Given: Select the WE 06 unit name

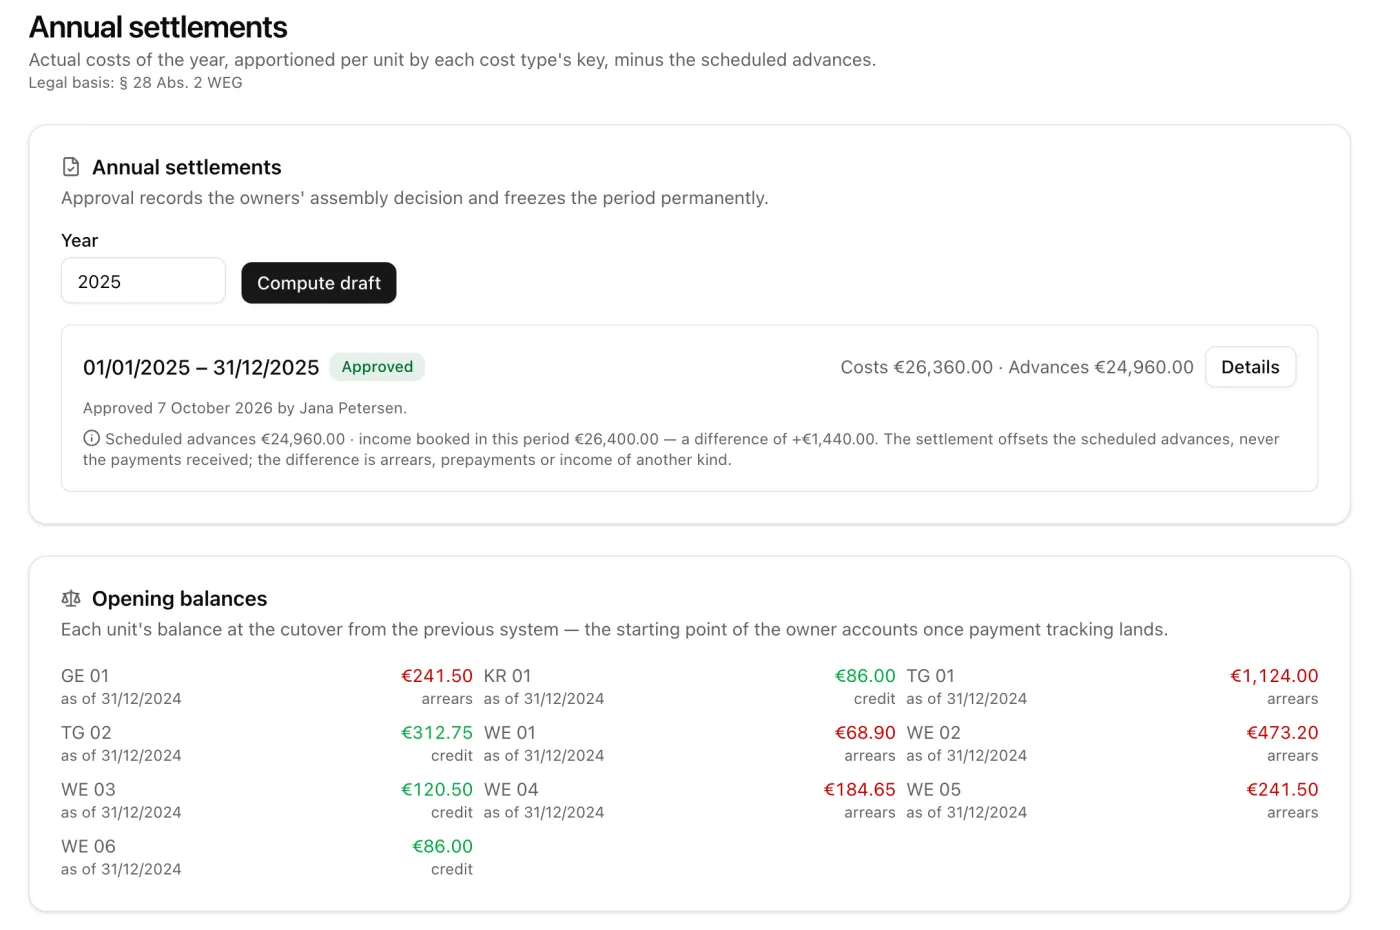Looking at the screenshot, I should 88,847.
